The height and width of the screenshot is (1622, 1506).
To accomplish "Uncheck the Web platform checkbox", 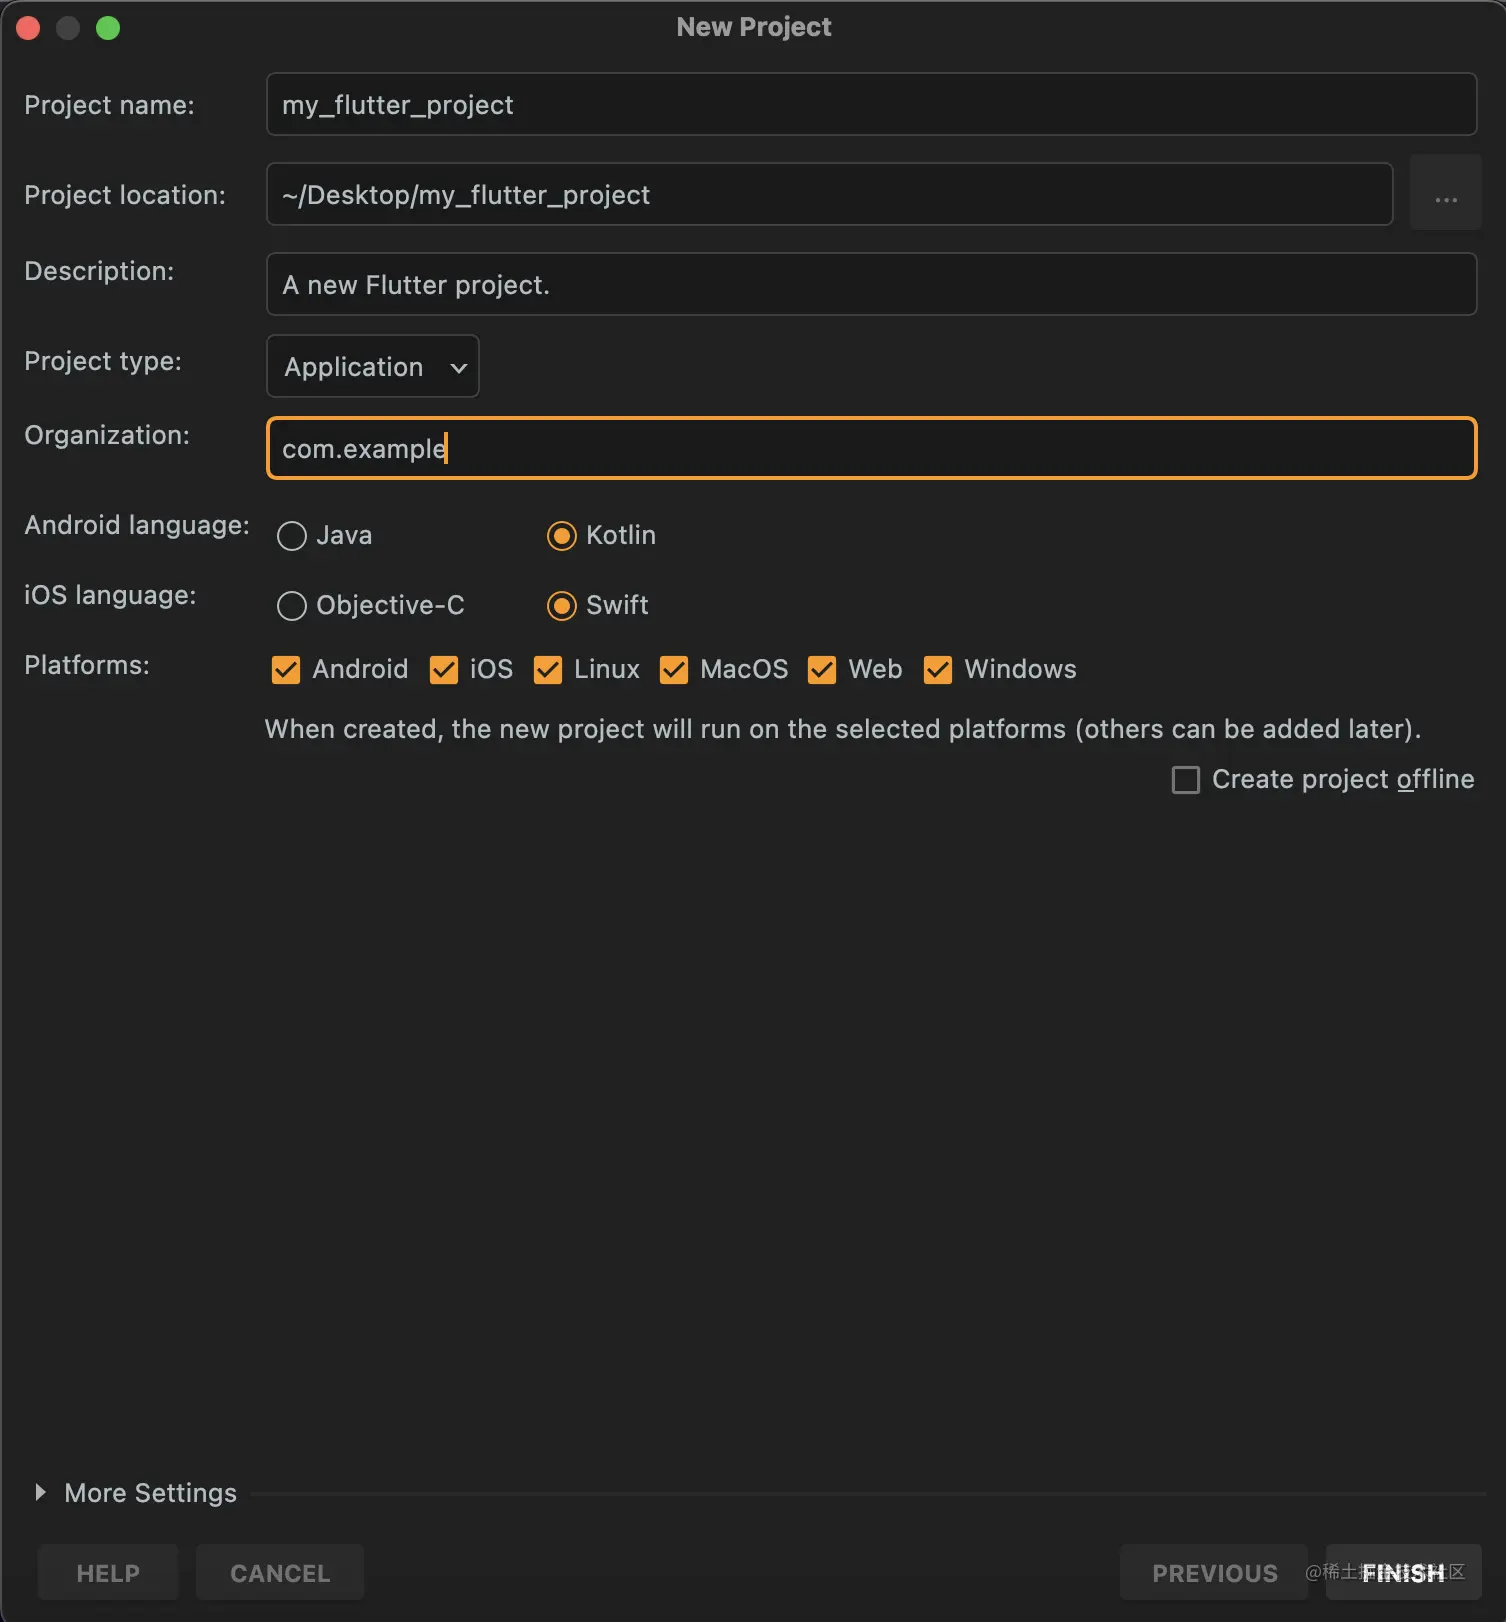I will point(822,670).
